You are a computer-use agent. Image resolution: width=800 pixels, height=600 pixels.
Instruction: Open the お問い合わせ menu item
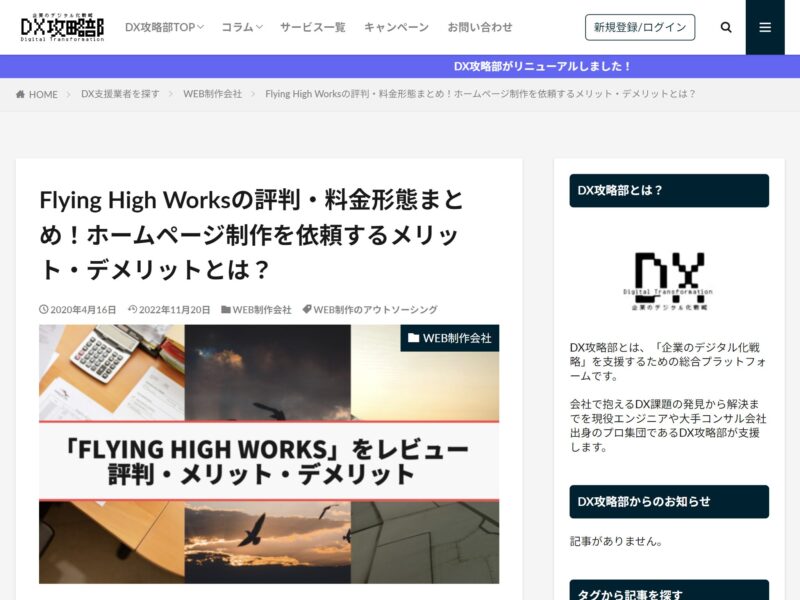480,27
